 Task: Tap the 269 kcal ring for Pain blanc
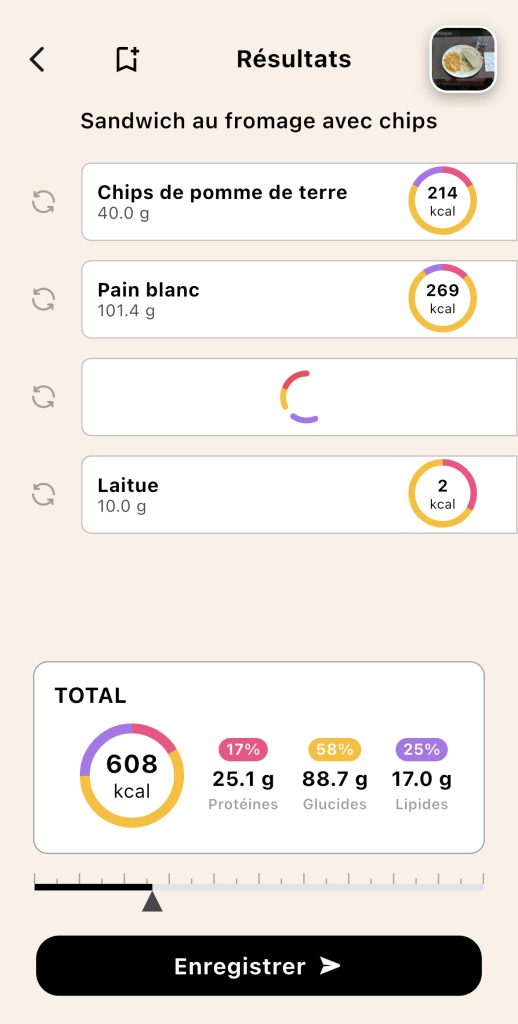[443, 298]
